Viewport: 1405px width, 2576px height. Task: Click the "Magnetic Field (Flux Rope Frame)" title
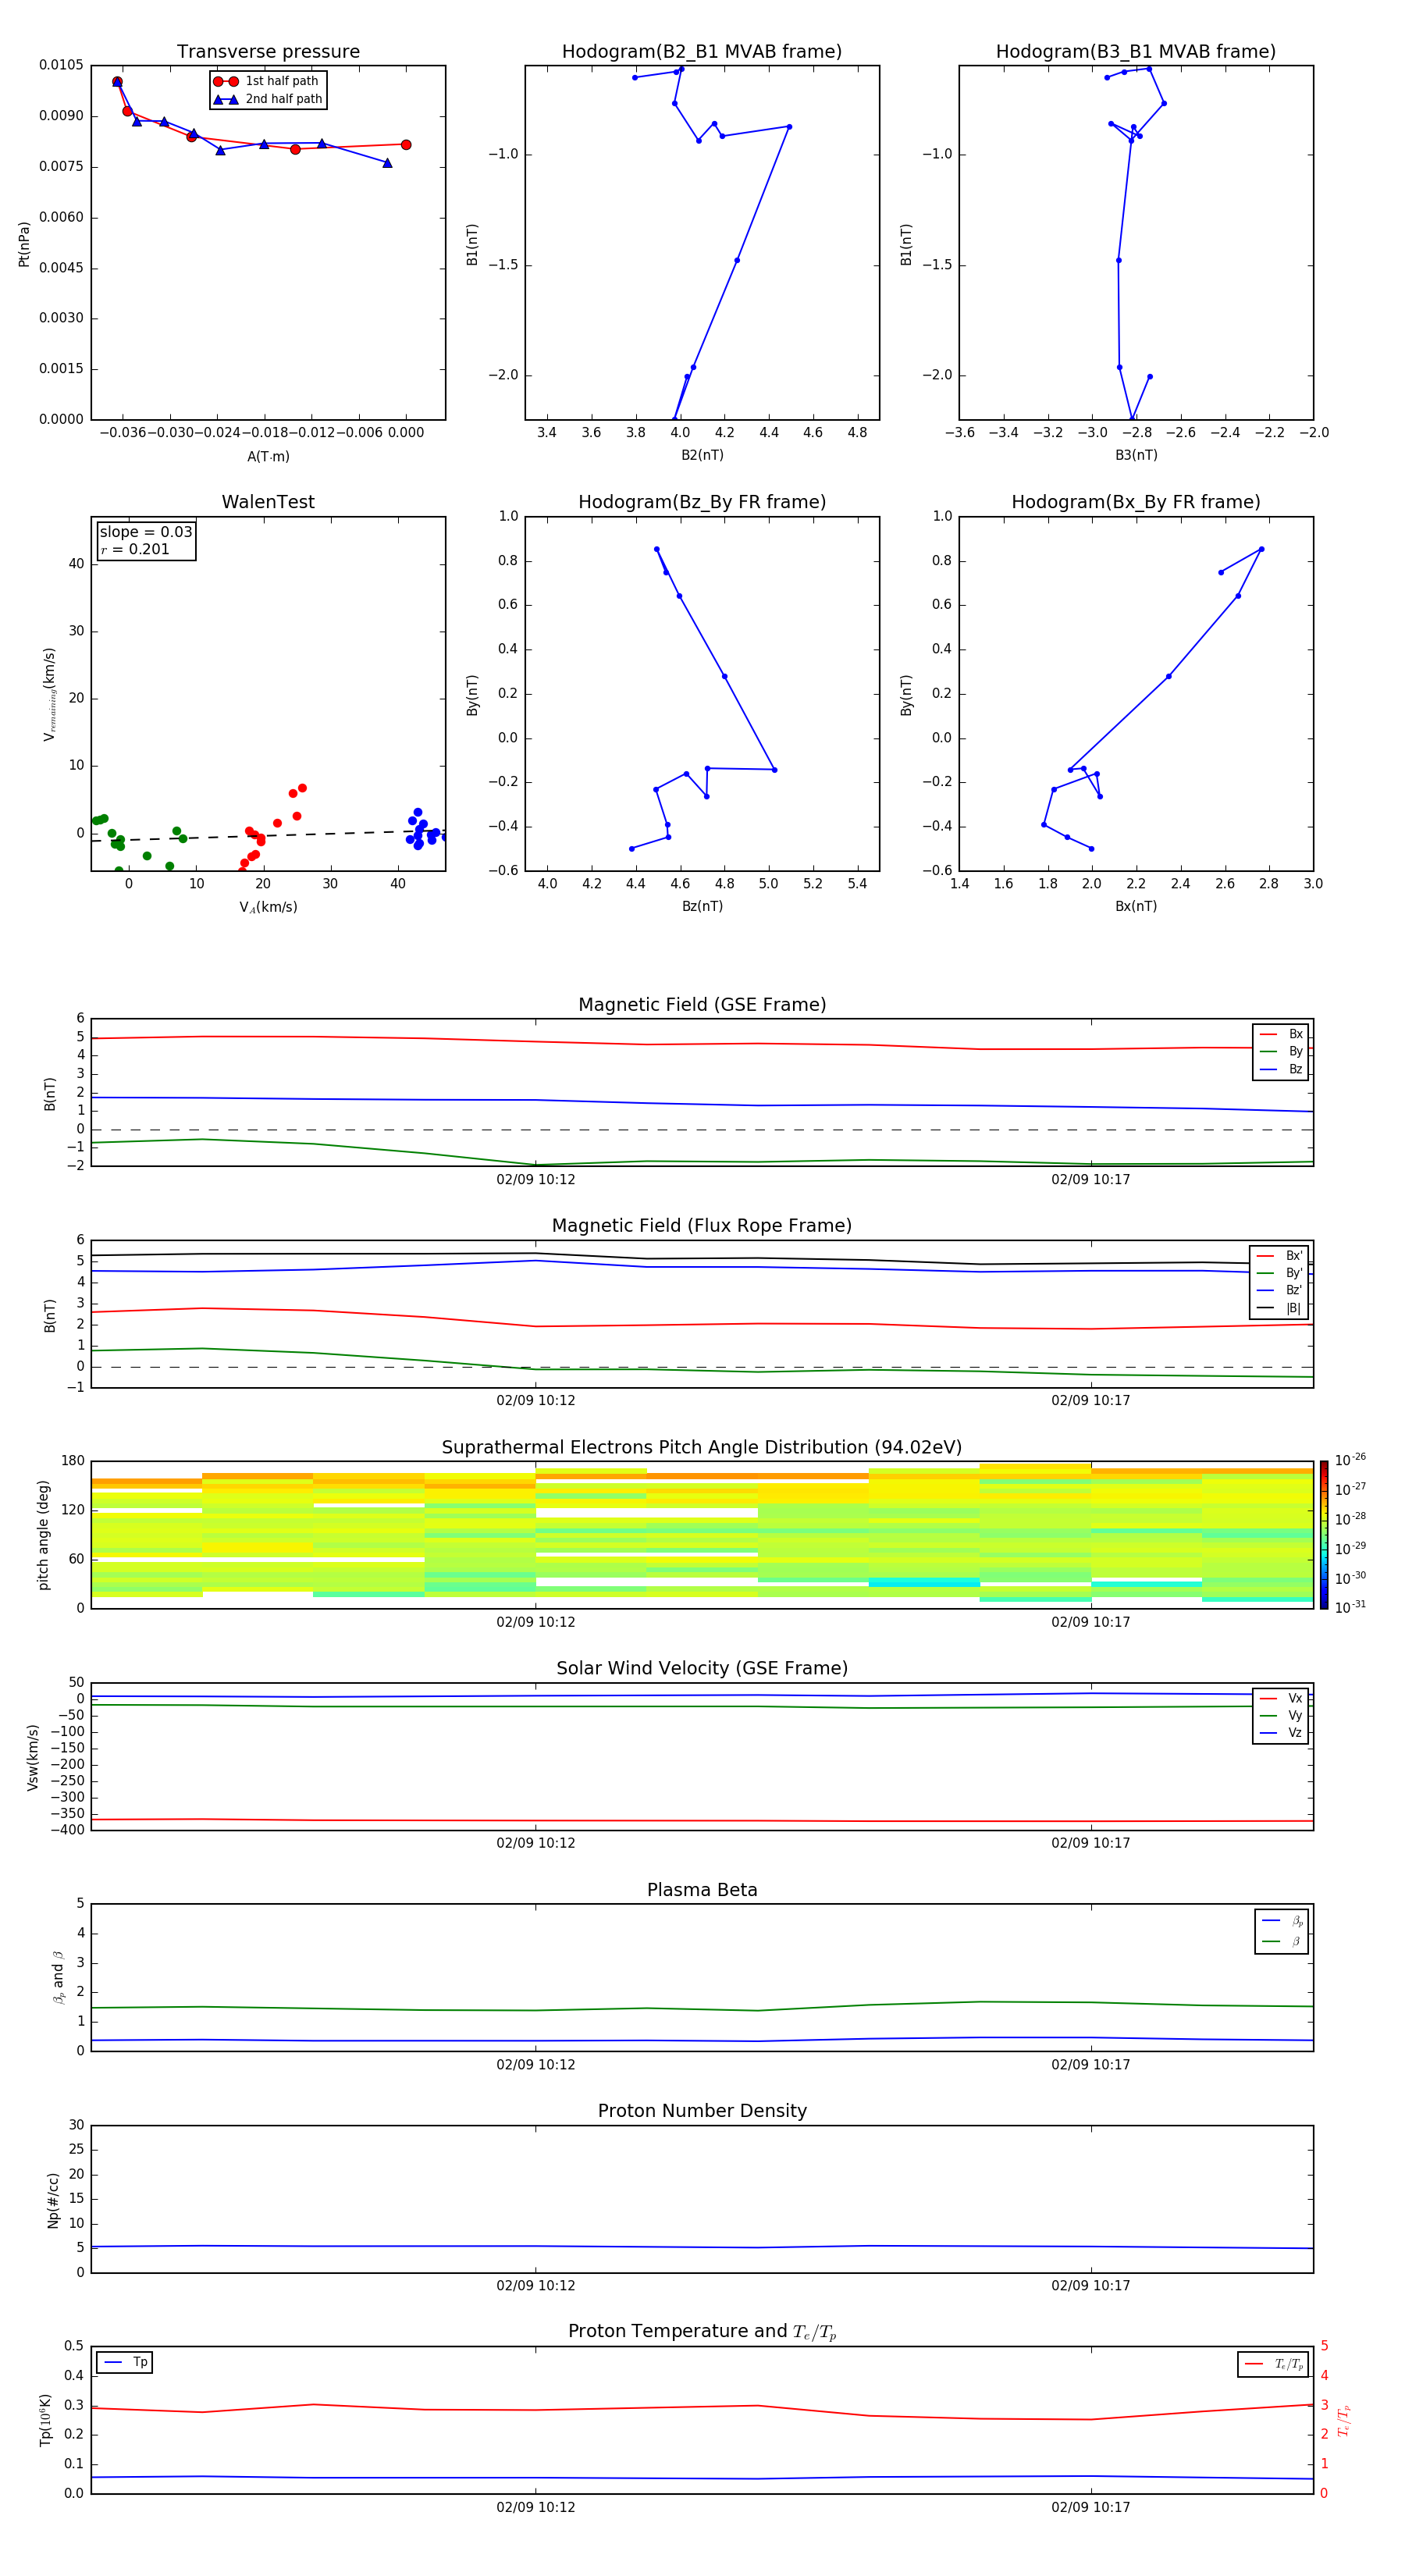(x=702, y=1226)
